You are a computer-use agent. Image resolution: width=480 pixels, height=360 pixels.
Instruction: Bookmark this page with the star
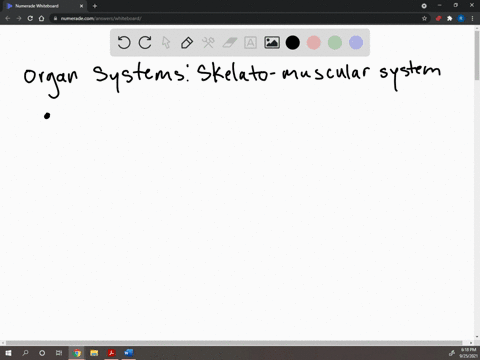[424, 18]
